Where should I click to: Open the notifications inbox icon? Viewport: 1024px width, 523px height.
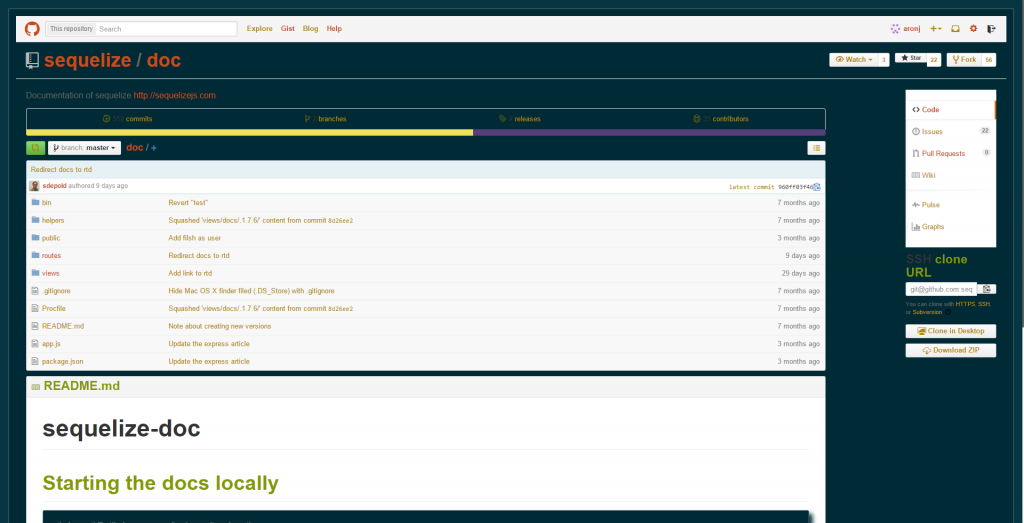[955, 29]
